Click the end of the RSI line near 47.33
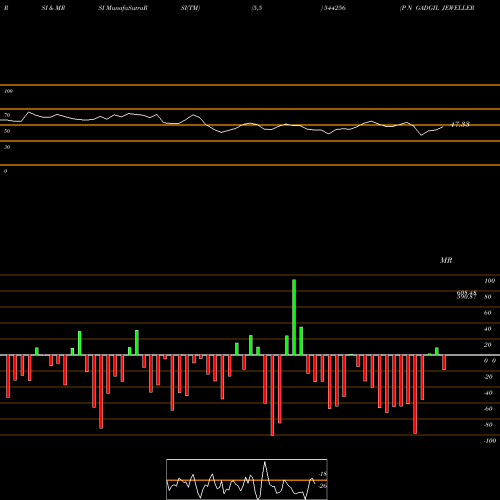The image size is (500, 500). tap(443, 127)
